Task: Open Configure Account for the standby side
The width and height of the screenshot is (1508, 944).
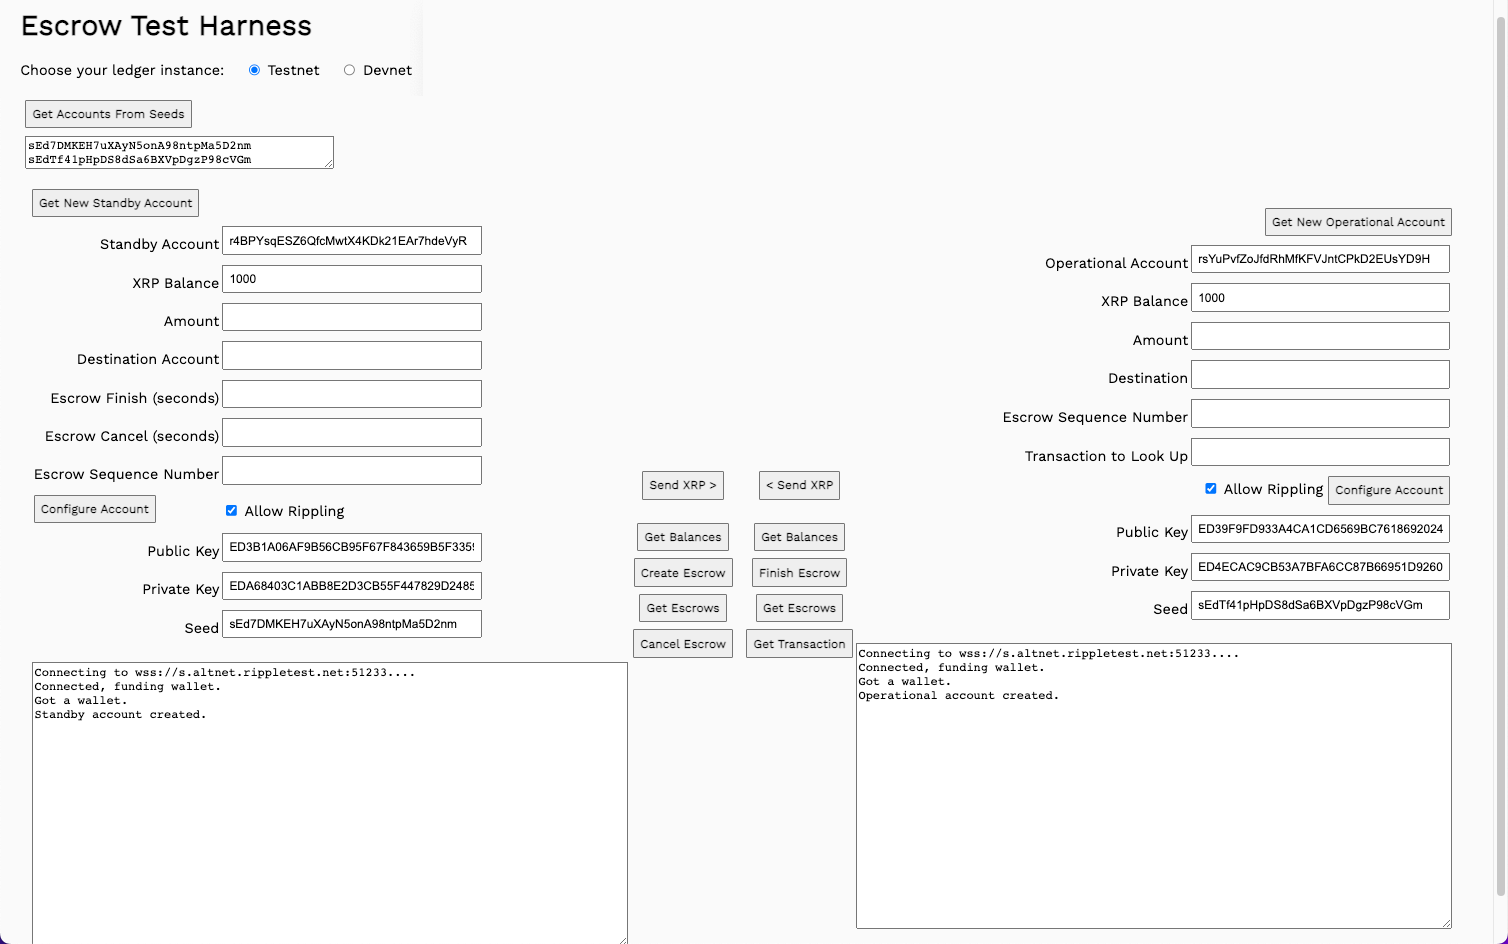Action: click(x=94, y=508)
